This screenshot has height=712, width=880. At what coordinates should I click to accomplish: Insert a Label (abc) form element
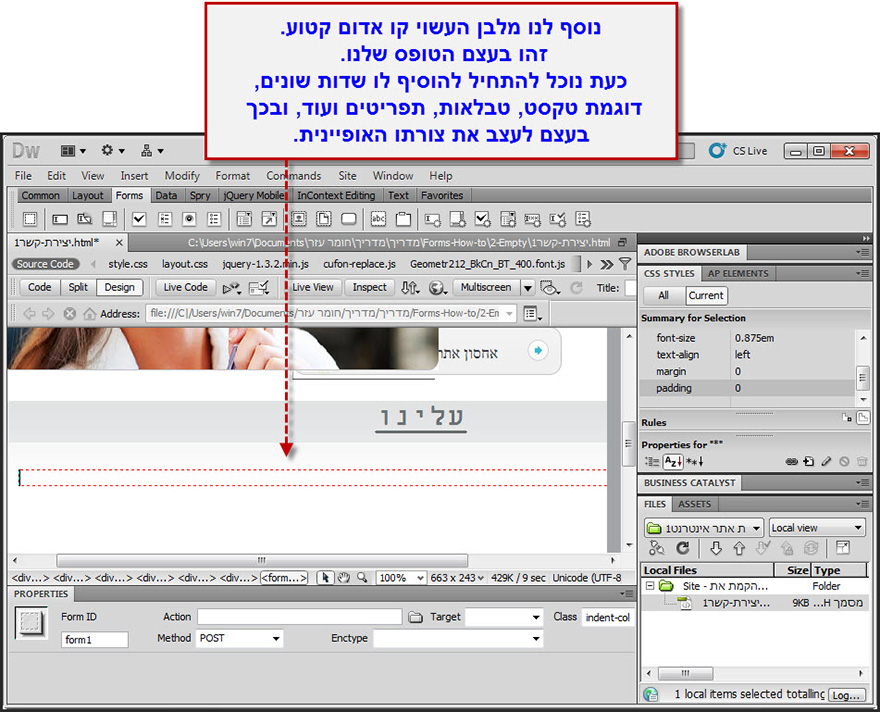(x=378, y=219)
